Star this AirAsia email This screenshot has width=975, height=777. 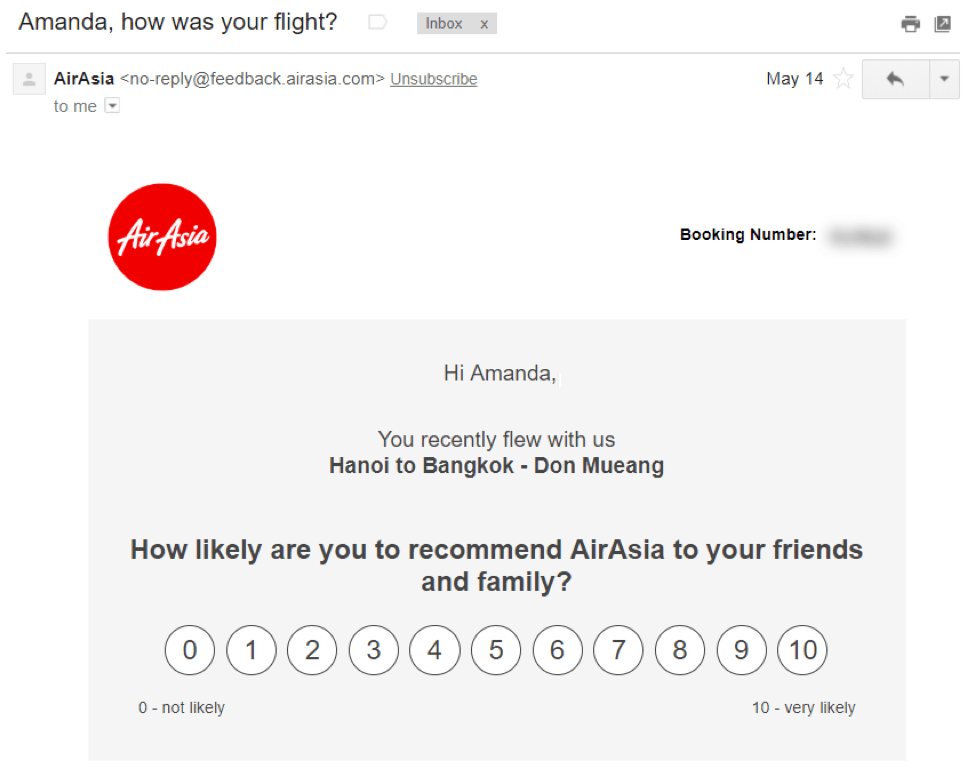click(843, 79)
